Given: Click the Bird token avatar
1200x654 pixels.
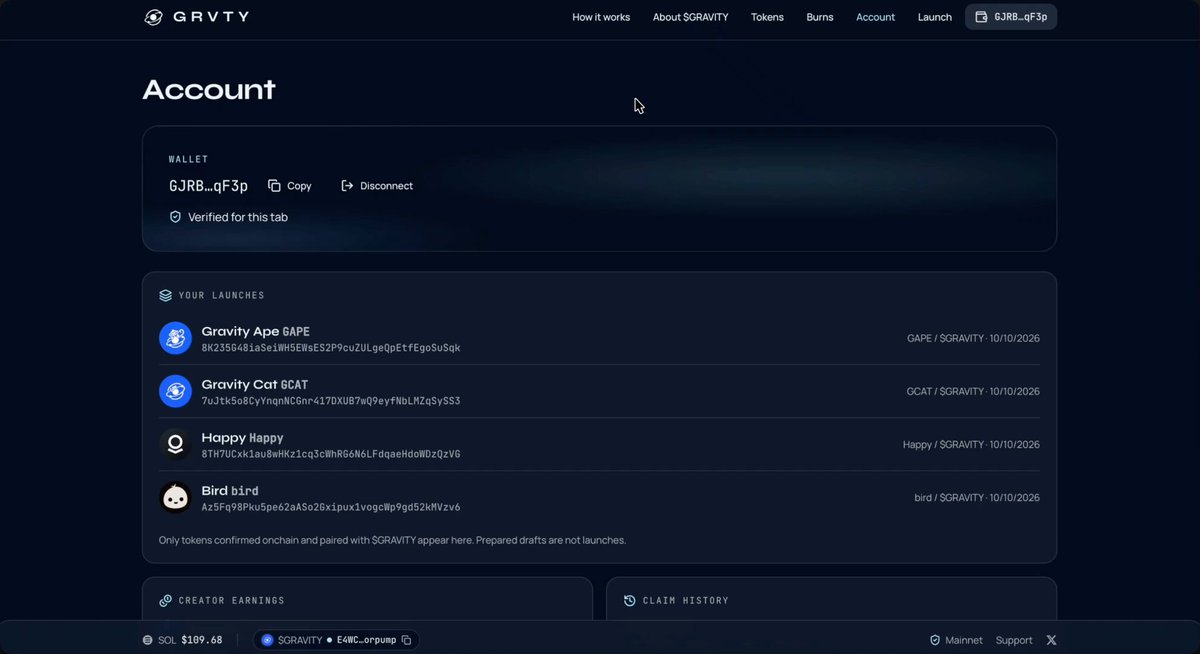Looking at the screenshot, I should point(175,497).
